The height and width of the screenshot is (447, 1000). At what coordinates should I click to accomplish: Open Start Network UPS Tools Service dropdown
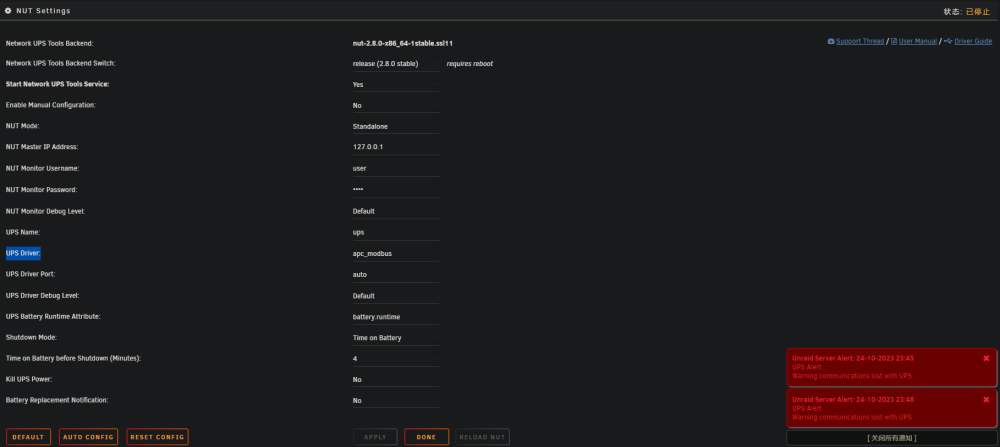[x=395, y=85]
